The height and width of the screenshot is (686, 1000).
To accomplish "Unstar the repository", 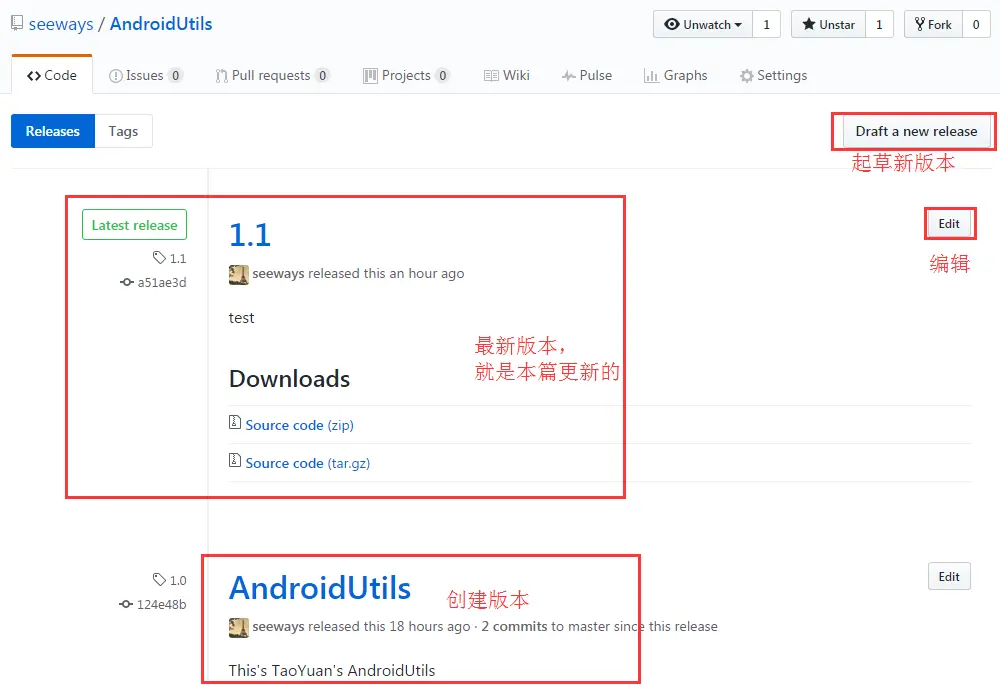I will [x=828, y=24].
